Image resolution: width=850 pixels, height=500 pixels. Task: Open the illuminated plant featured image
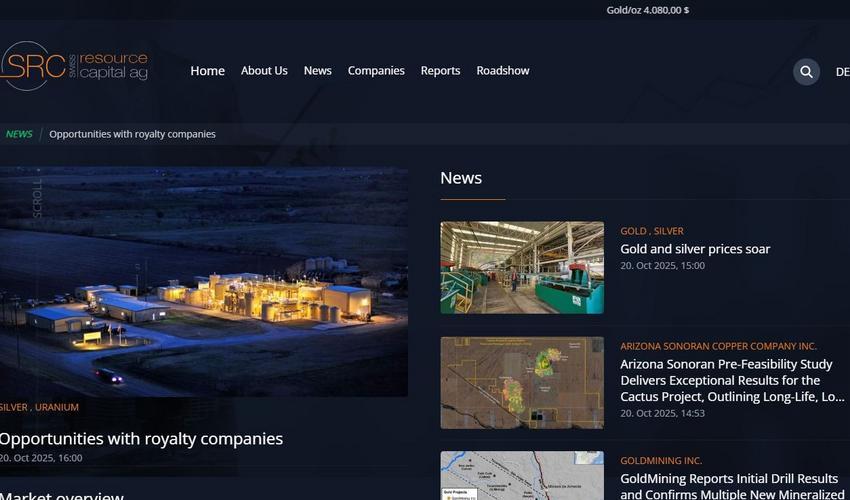(204, 281)
